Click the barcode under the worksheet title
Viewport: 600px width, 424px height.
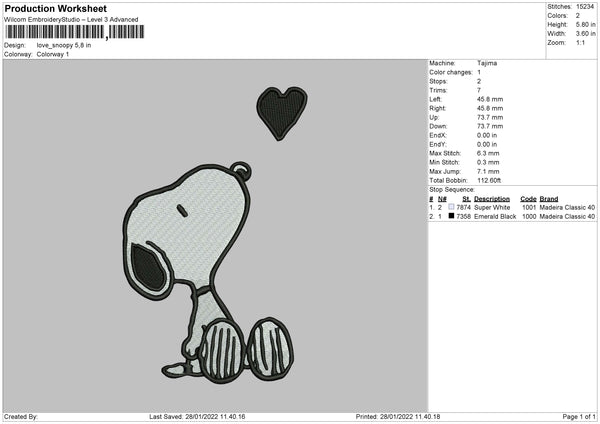point(74,32)
